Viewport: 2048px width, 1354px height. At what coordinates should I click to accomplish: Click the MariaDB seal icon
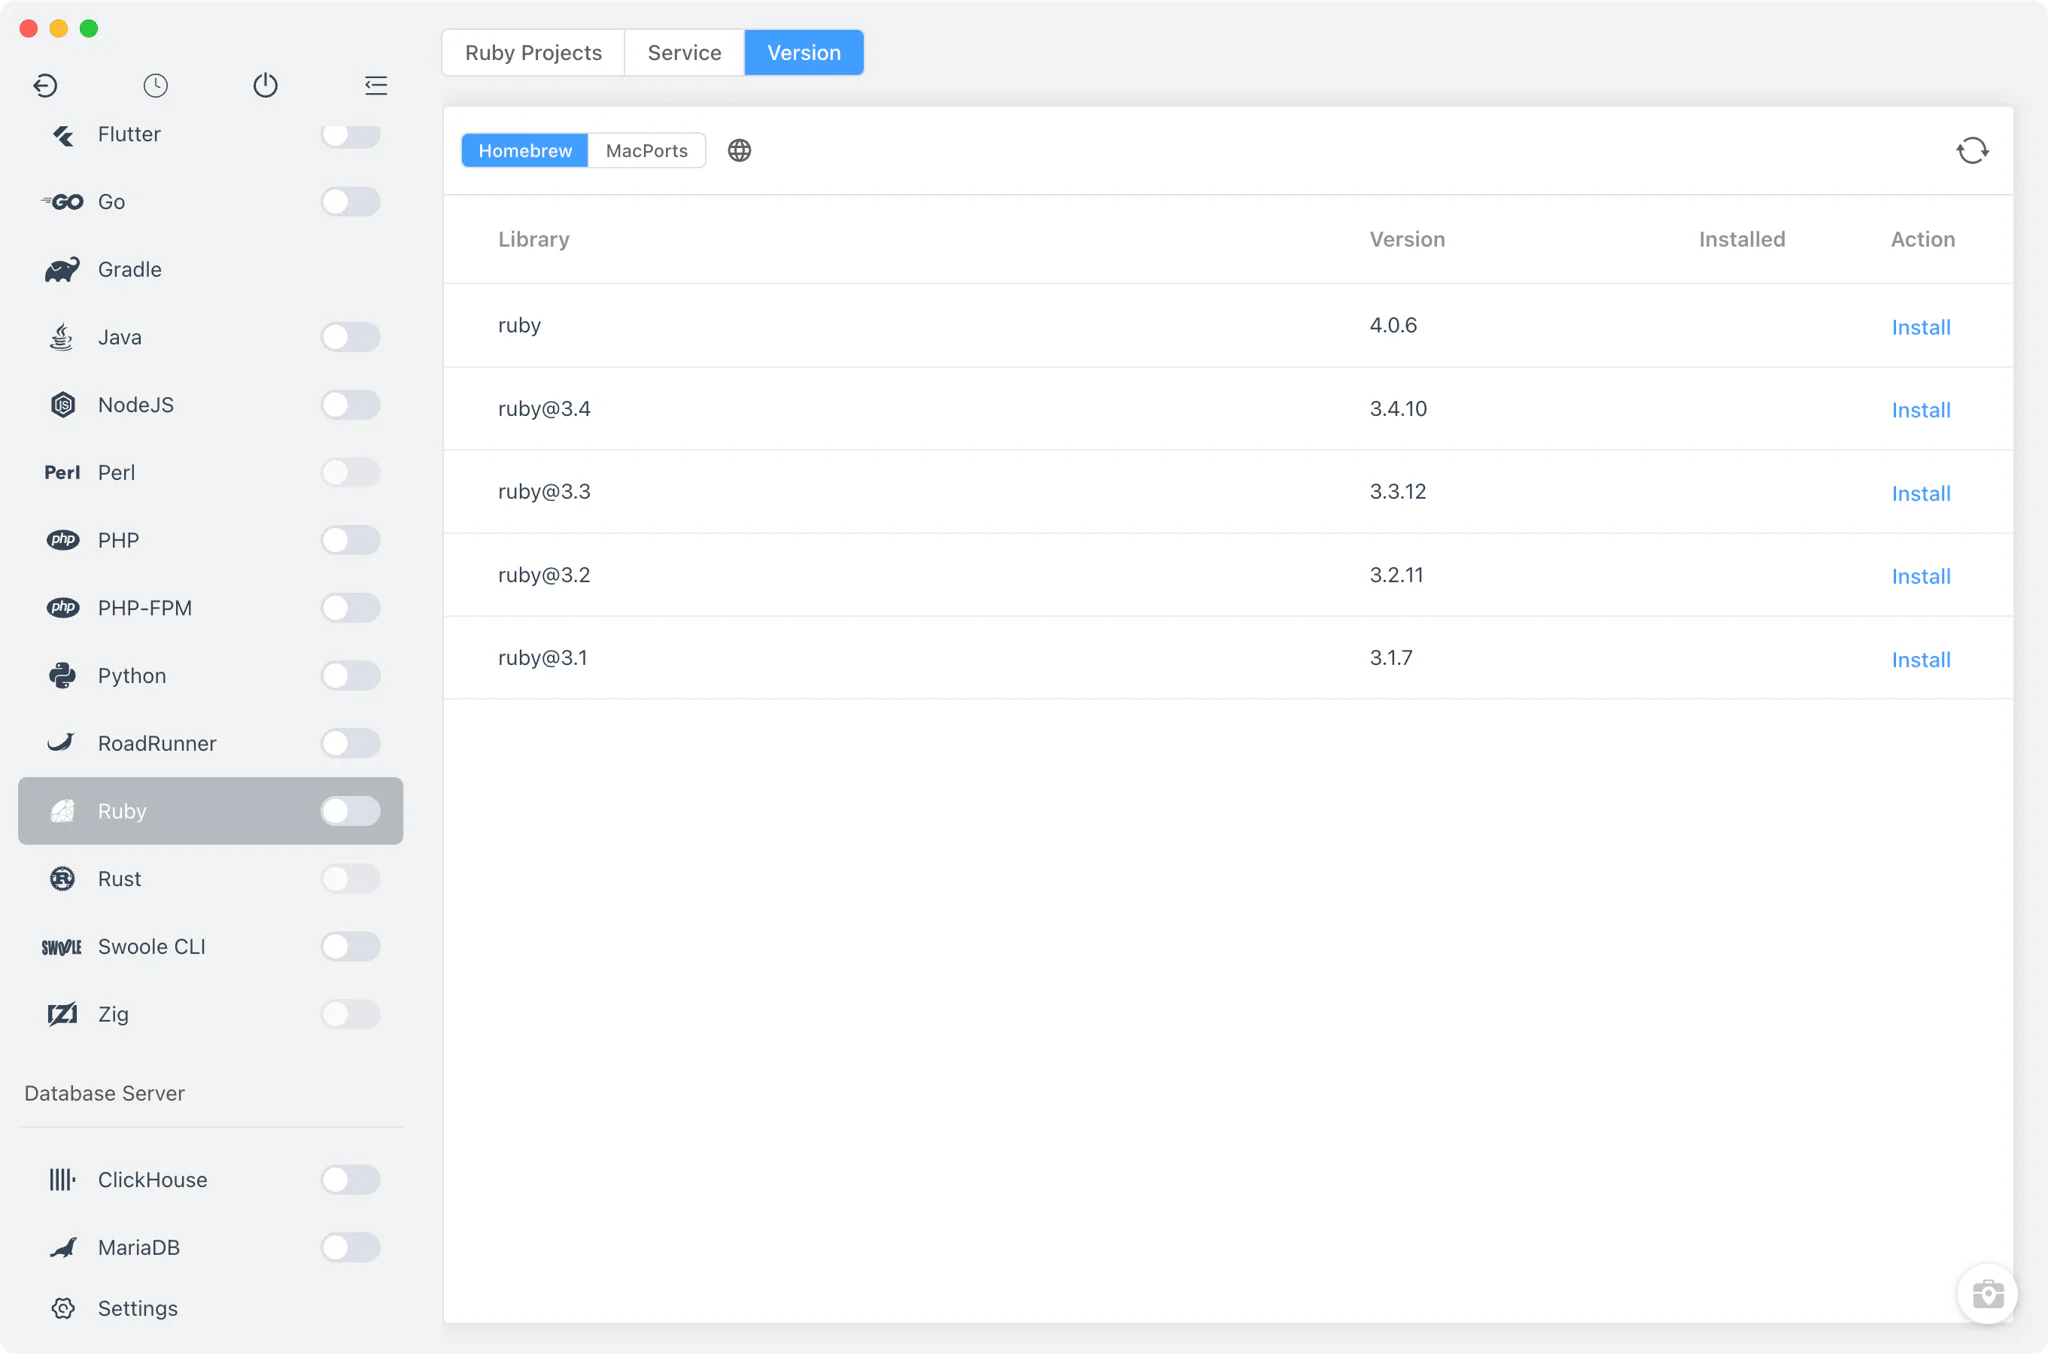[x=63, y=1247]
